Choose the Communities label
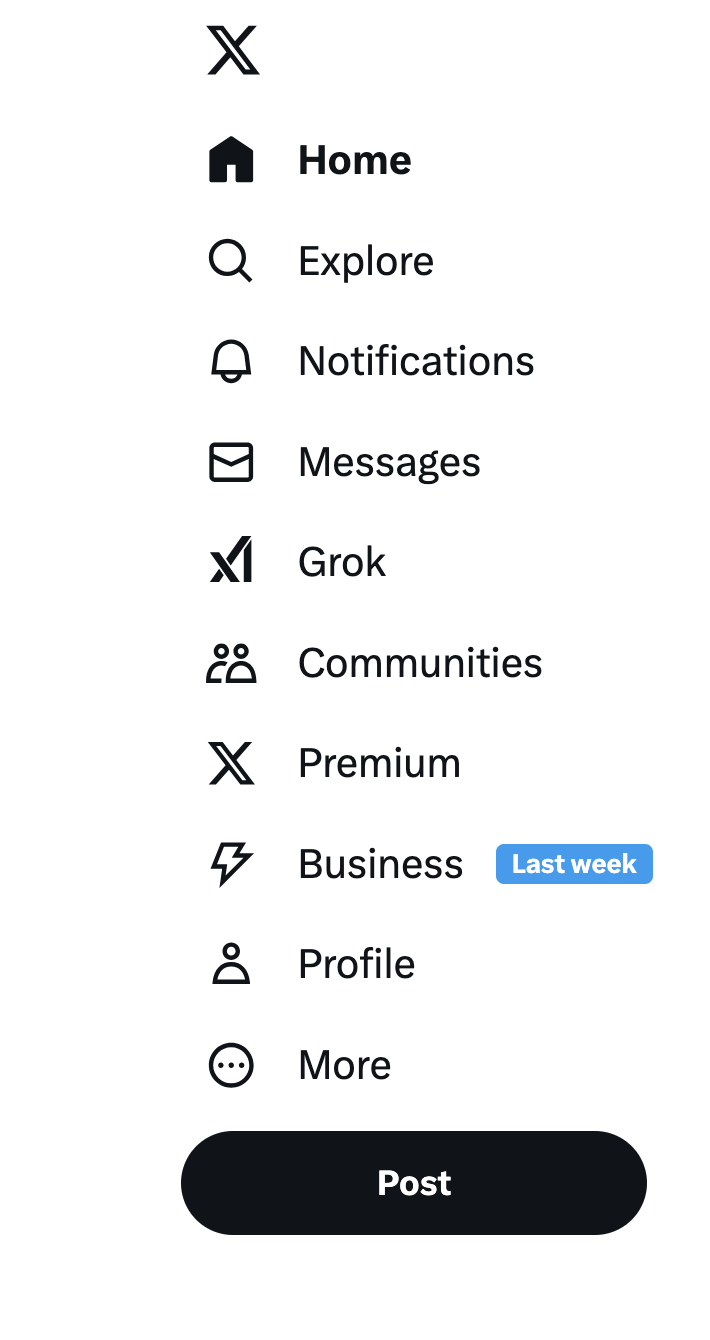The height and width of the screenshot is (1340, 710). [x=420, y=663]
